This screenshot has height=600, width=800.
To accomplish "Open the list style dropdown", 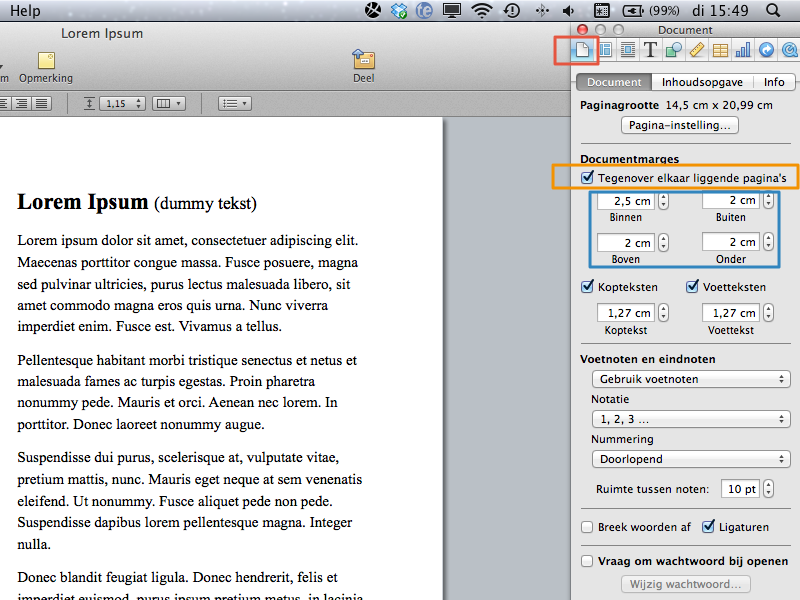I will [235, 104].
